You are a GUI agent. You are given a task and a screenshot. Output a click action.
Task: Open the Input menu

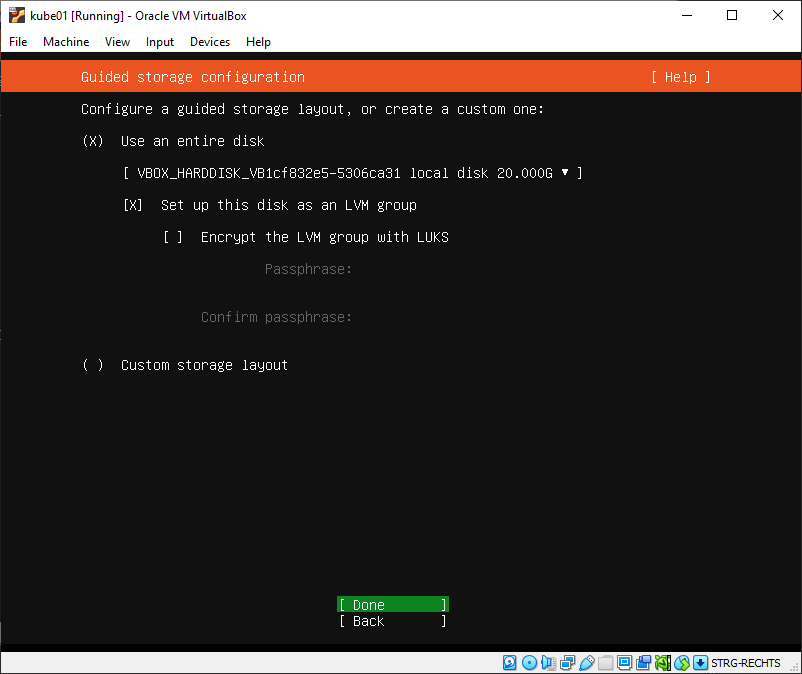[x=160, y=42]
